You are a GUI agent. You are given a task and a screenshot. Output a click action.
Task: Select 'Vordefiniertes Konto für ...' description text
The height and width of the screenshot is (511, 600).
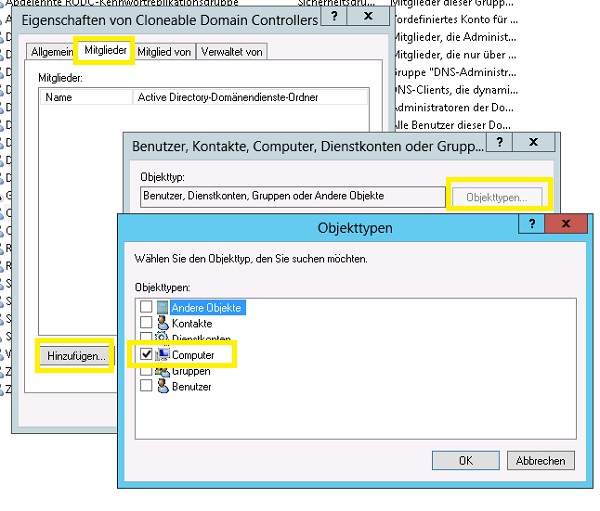point(457,19)
